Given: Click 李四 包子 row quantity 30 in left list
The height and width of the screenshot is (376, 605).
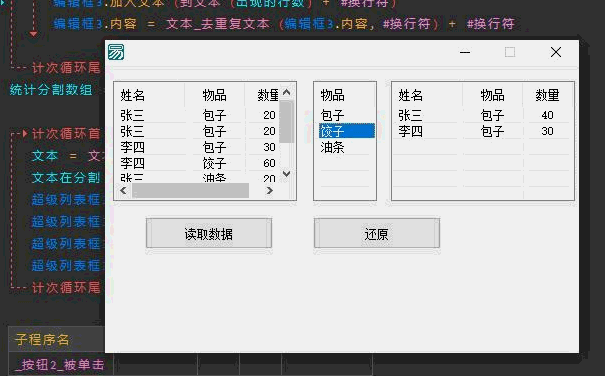Looking at the screenshot, I should 269,147.
